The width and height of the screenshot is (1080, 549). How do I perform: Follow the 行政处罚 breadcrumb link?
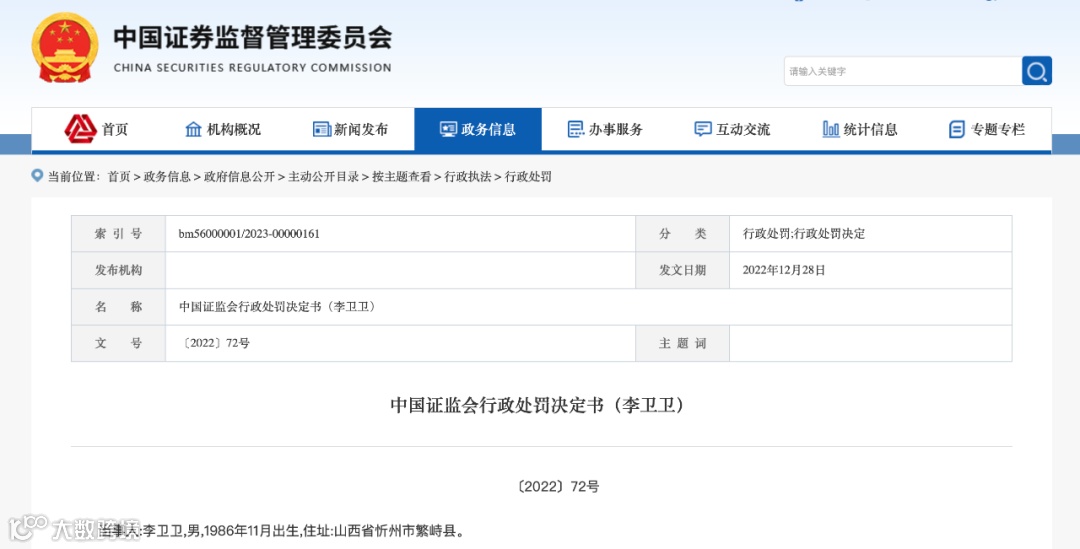coord(528,176)
